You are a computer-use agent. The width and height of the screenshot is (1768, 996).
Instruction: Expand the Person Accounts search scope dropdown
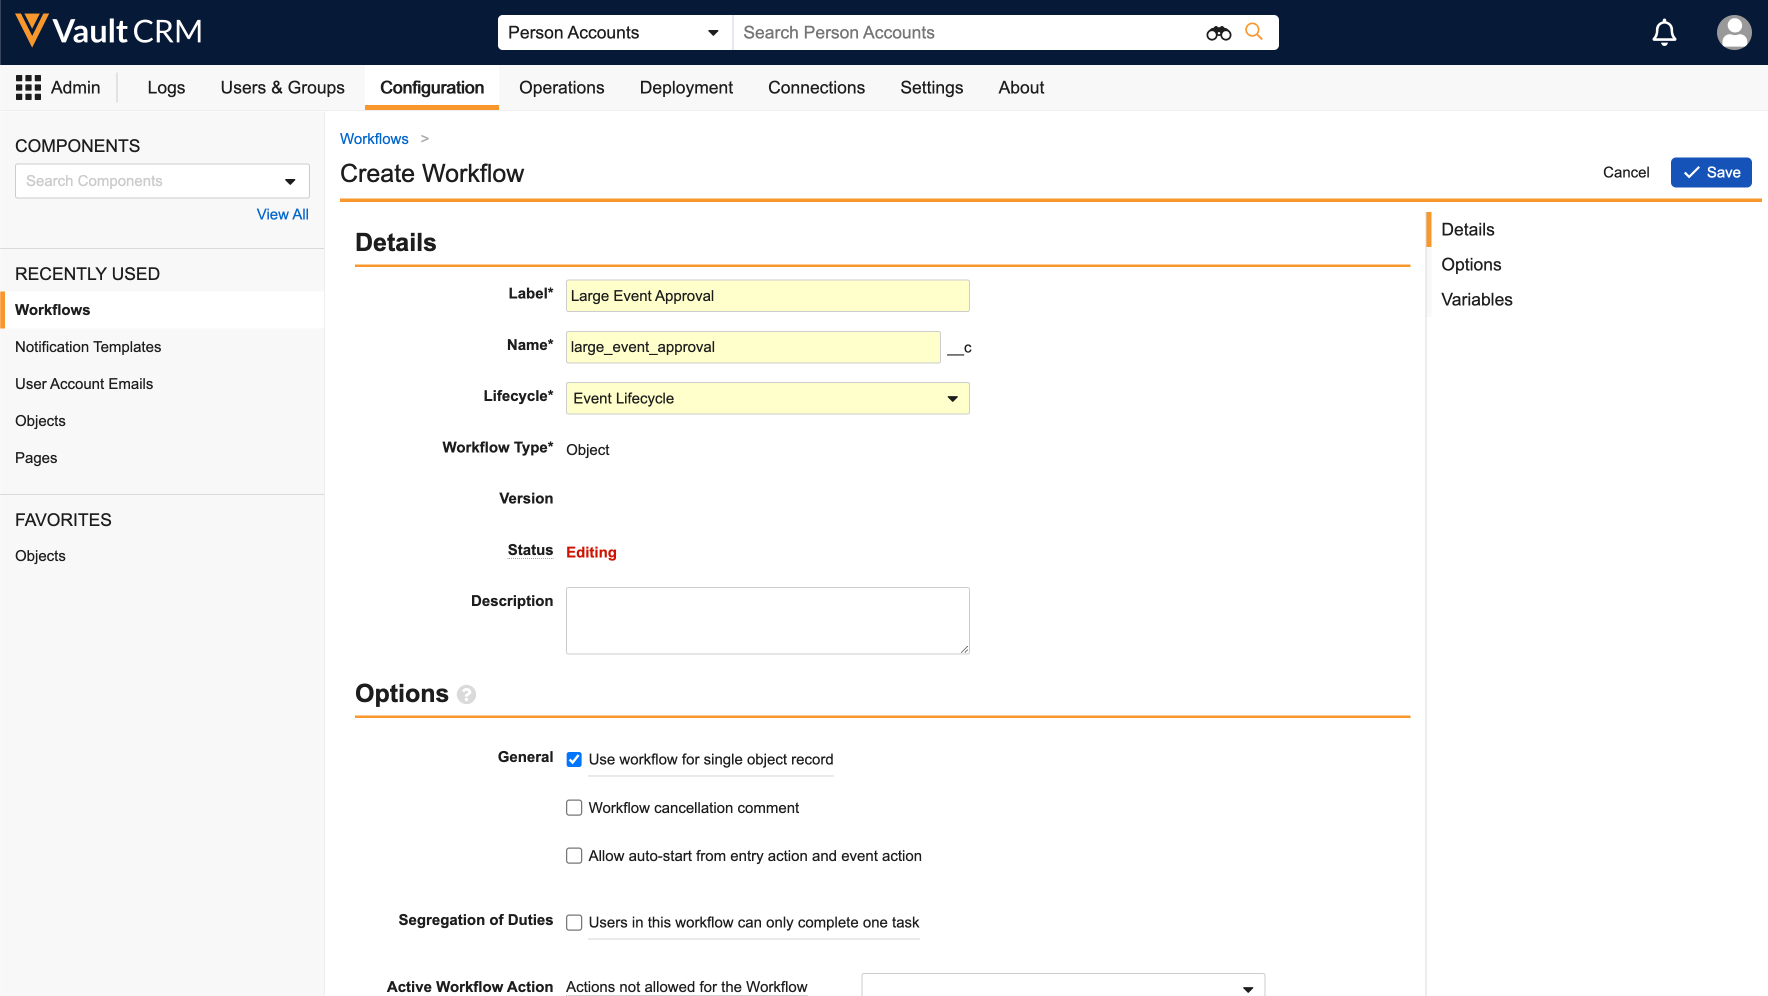coord(614,33)
